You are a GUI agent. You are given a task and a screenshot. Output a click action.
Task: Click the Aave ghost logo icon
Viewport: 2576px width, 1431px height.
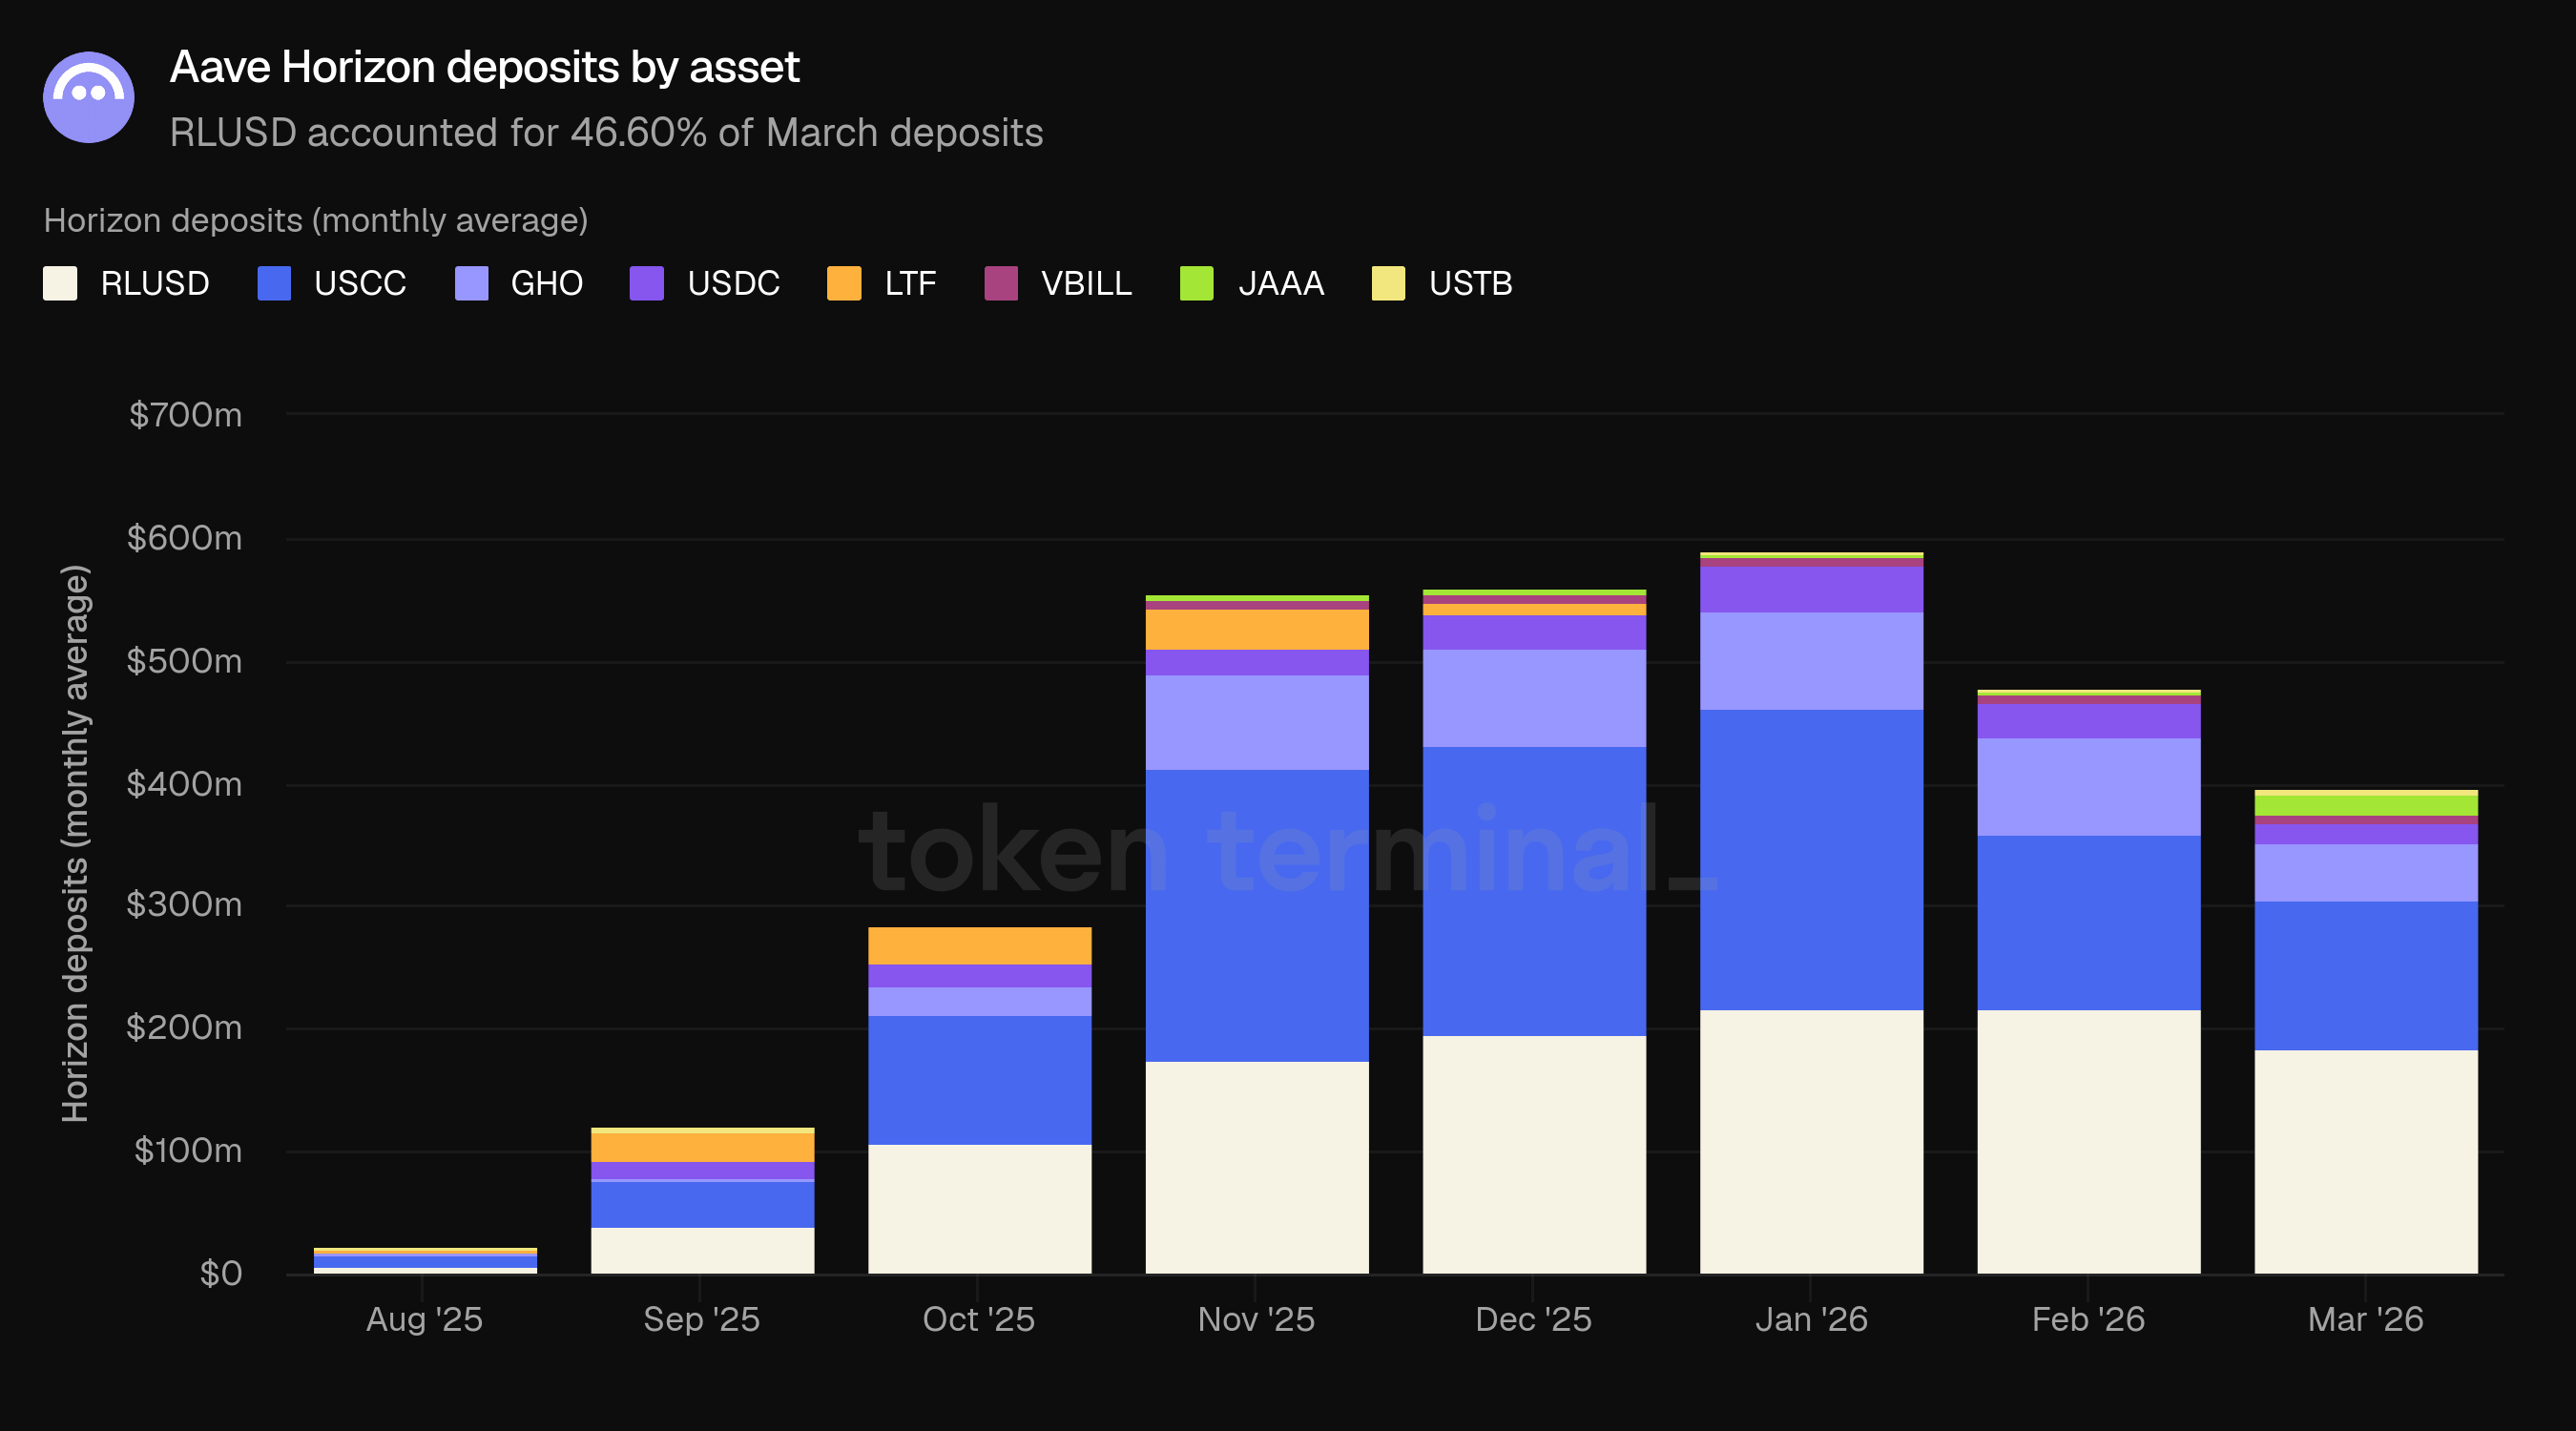click(88, 97)
